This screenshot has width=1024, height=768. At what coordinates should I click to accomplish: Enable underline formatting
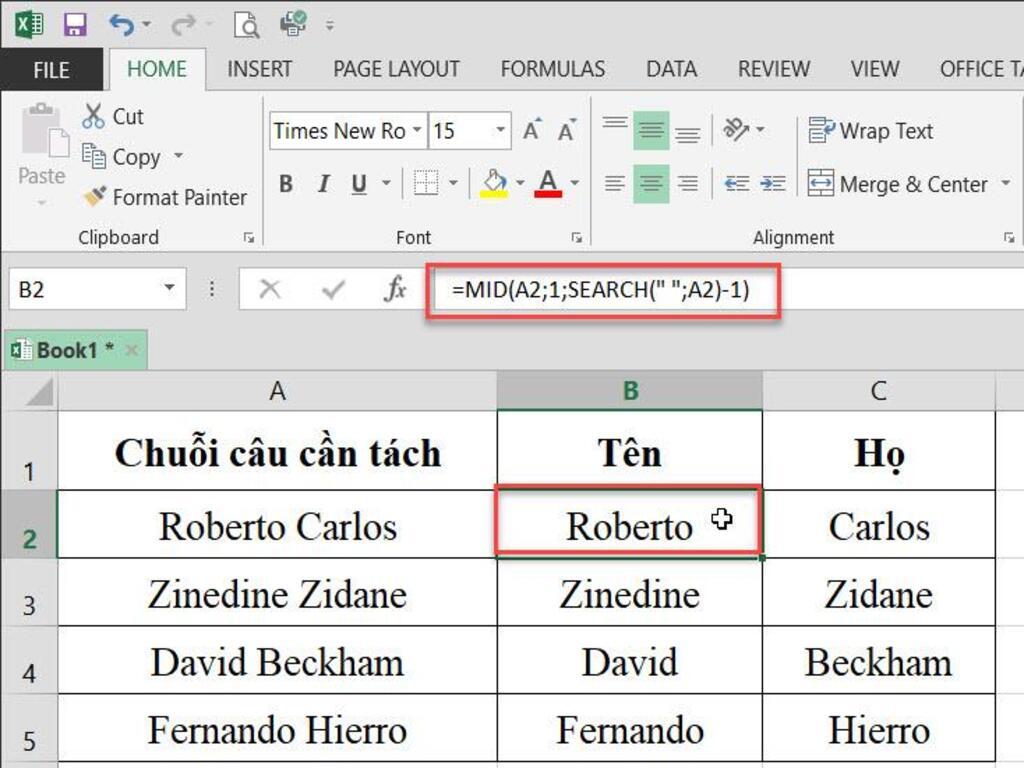(357, 184)
